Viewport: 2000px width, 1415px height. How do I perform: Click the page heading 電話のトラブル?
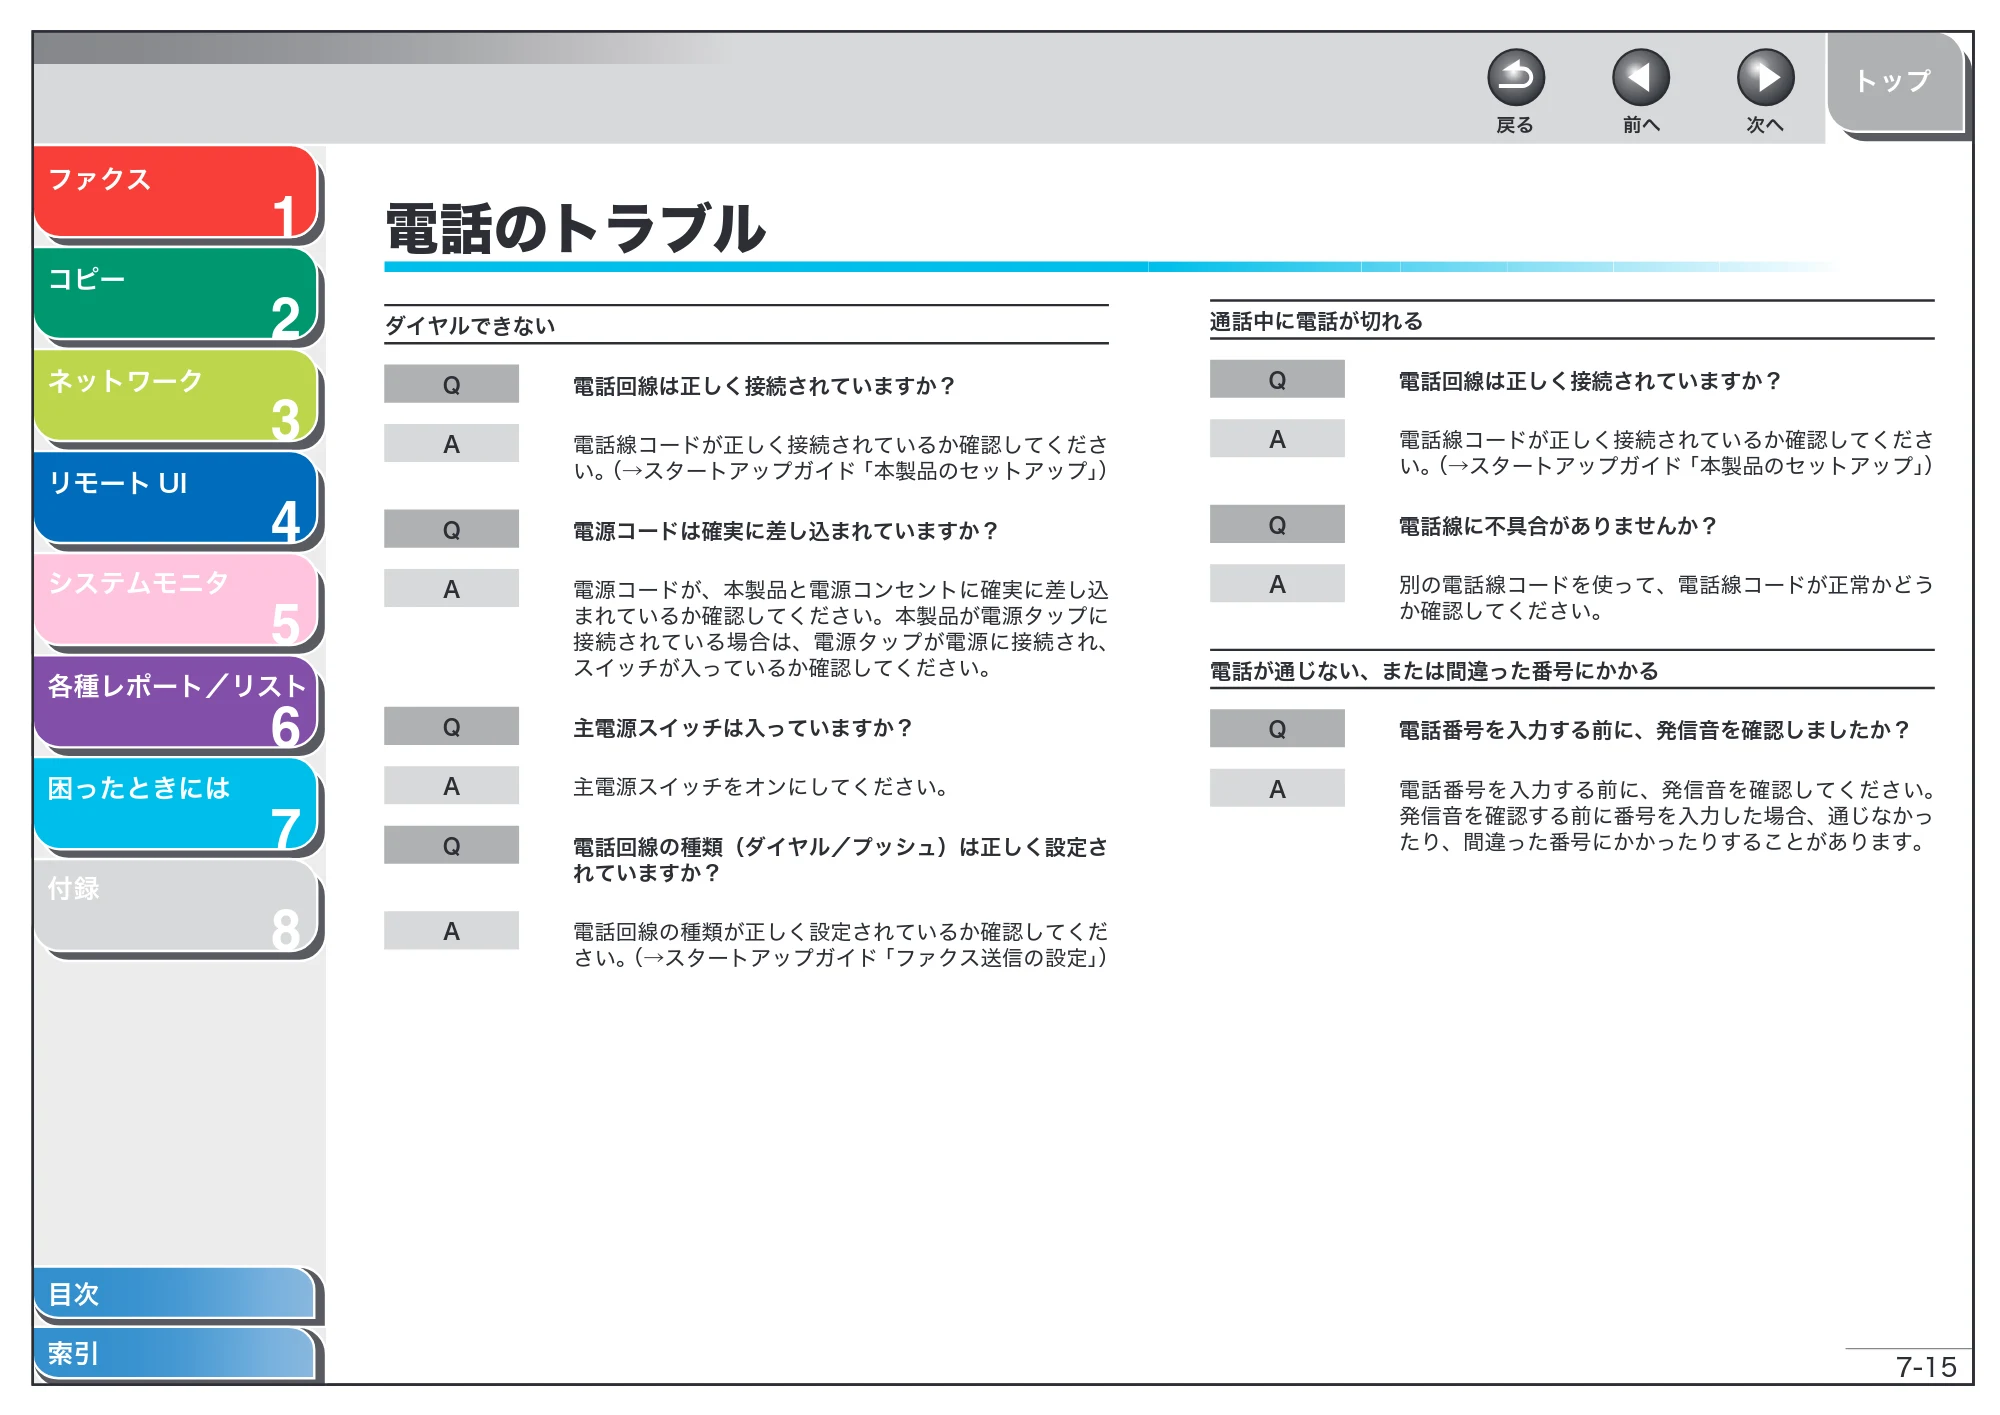(x=576, y=228)
